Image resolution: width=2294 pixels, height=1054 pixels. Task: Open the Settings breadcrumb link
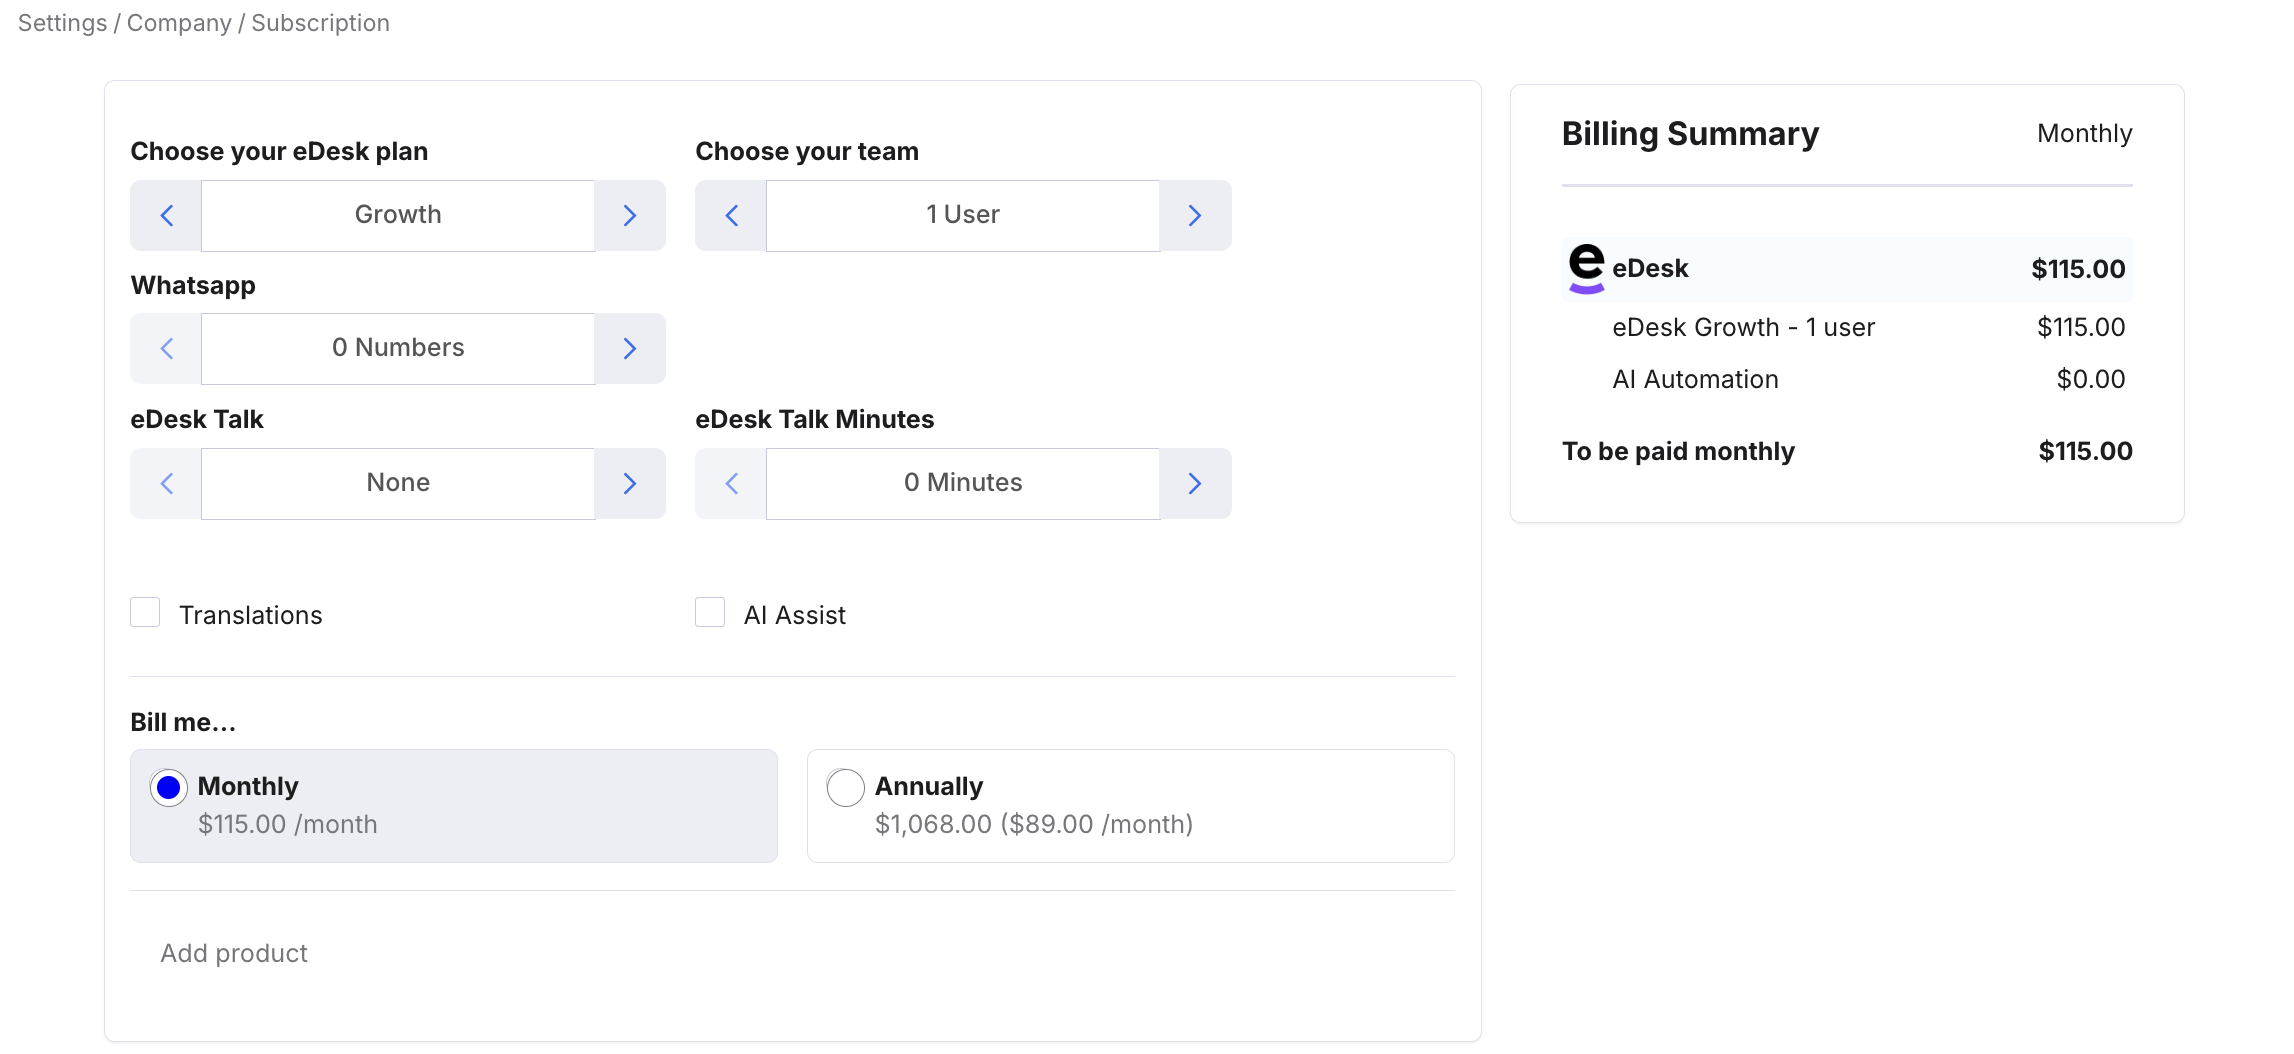pos(60,22)
